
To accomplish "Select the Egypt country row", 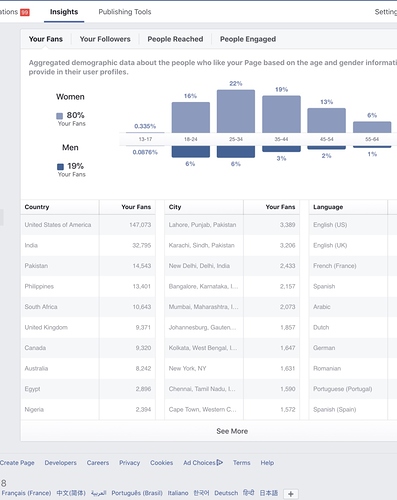I will click(x=88, y=389).
